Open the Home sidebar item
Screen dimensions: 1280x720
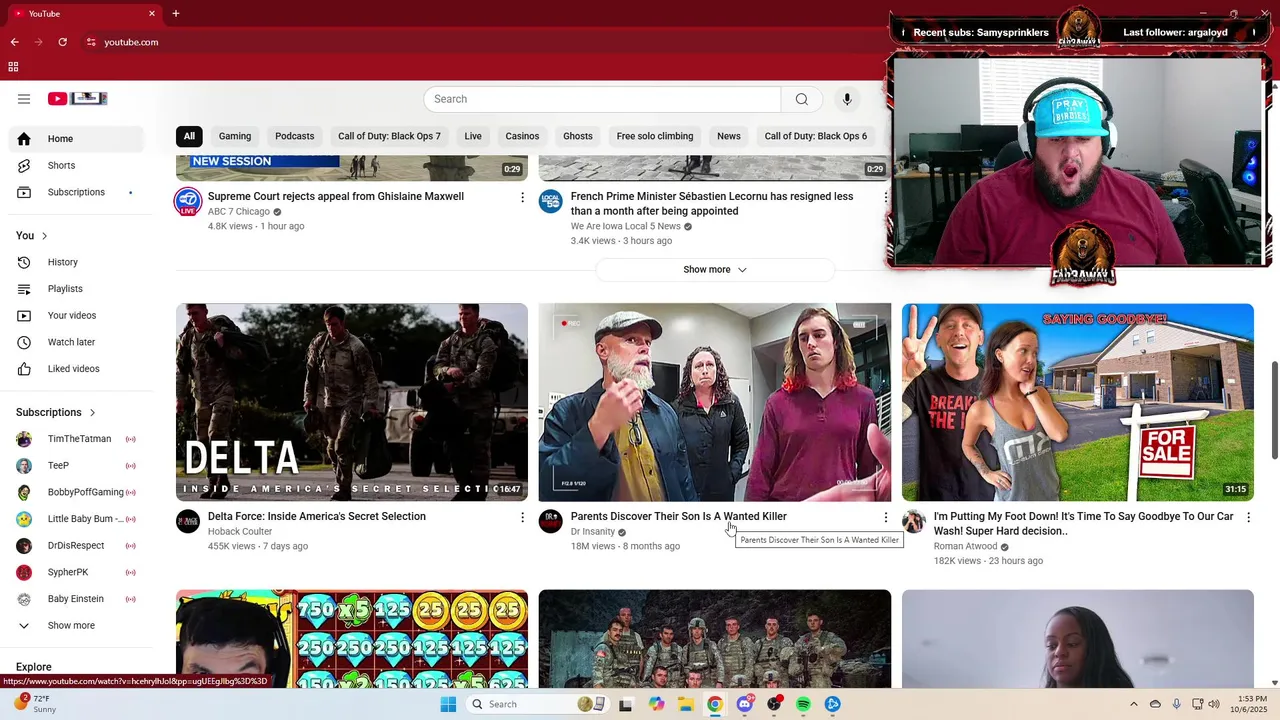[x=76, y=139]
